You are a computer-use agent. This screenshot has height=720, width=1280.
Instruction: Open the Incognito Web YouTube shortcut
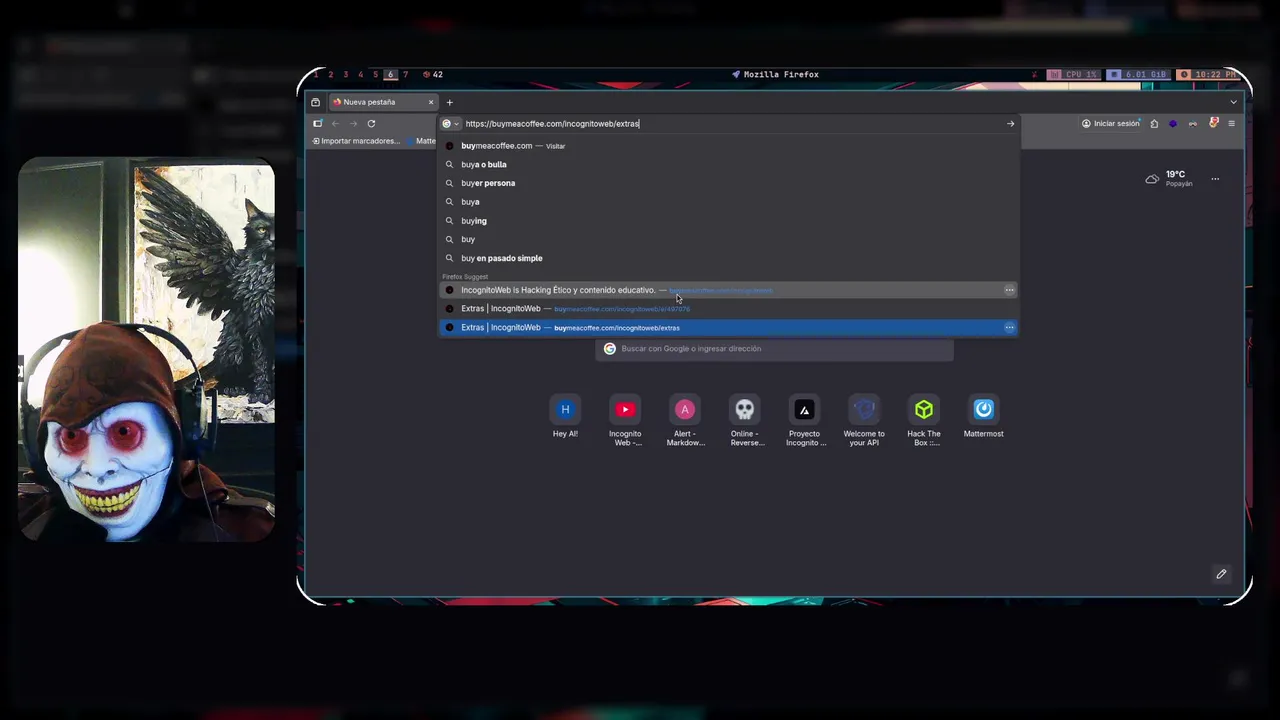(625, 421)
